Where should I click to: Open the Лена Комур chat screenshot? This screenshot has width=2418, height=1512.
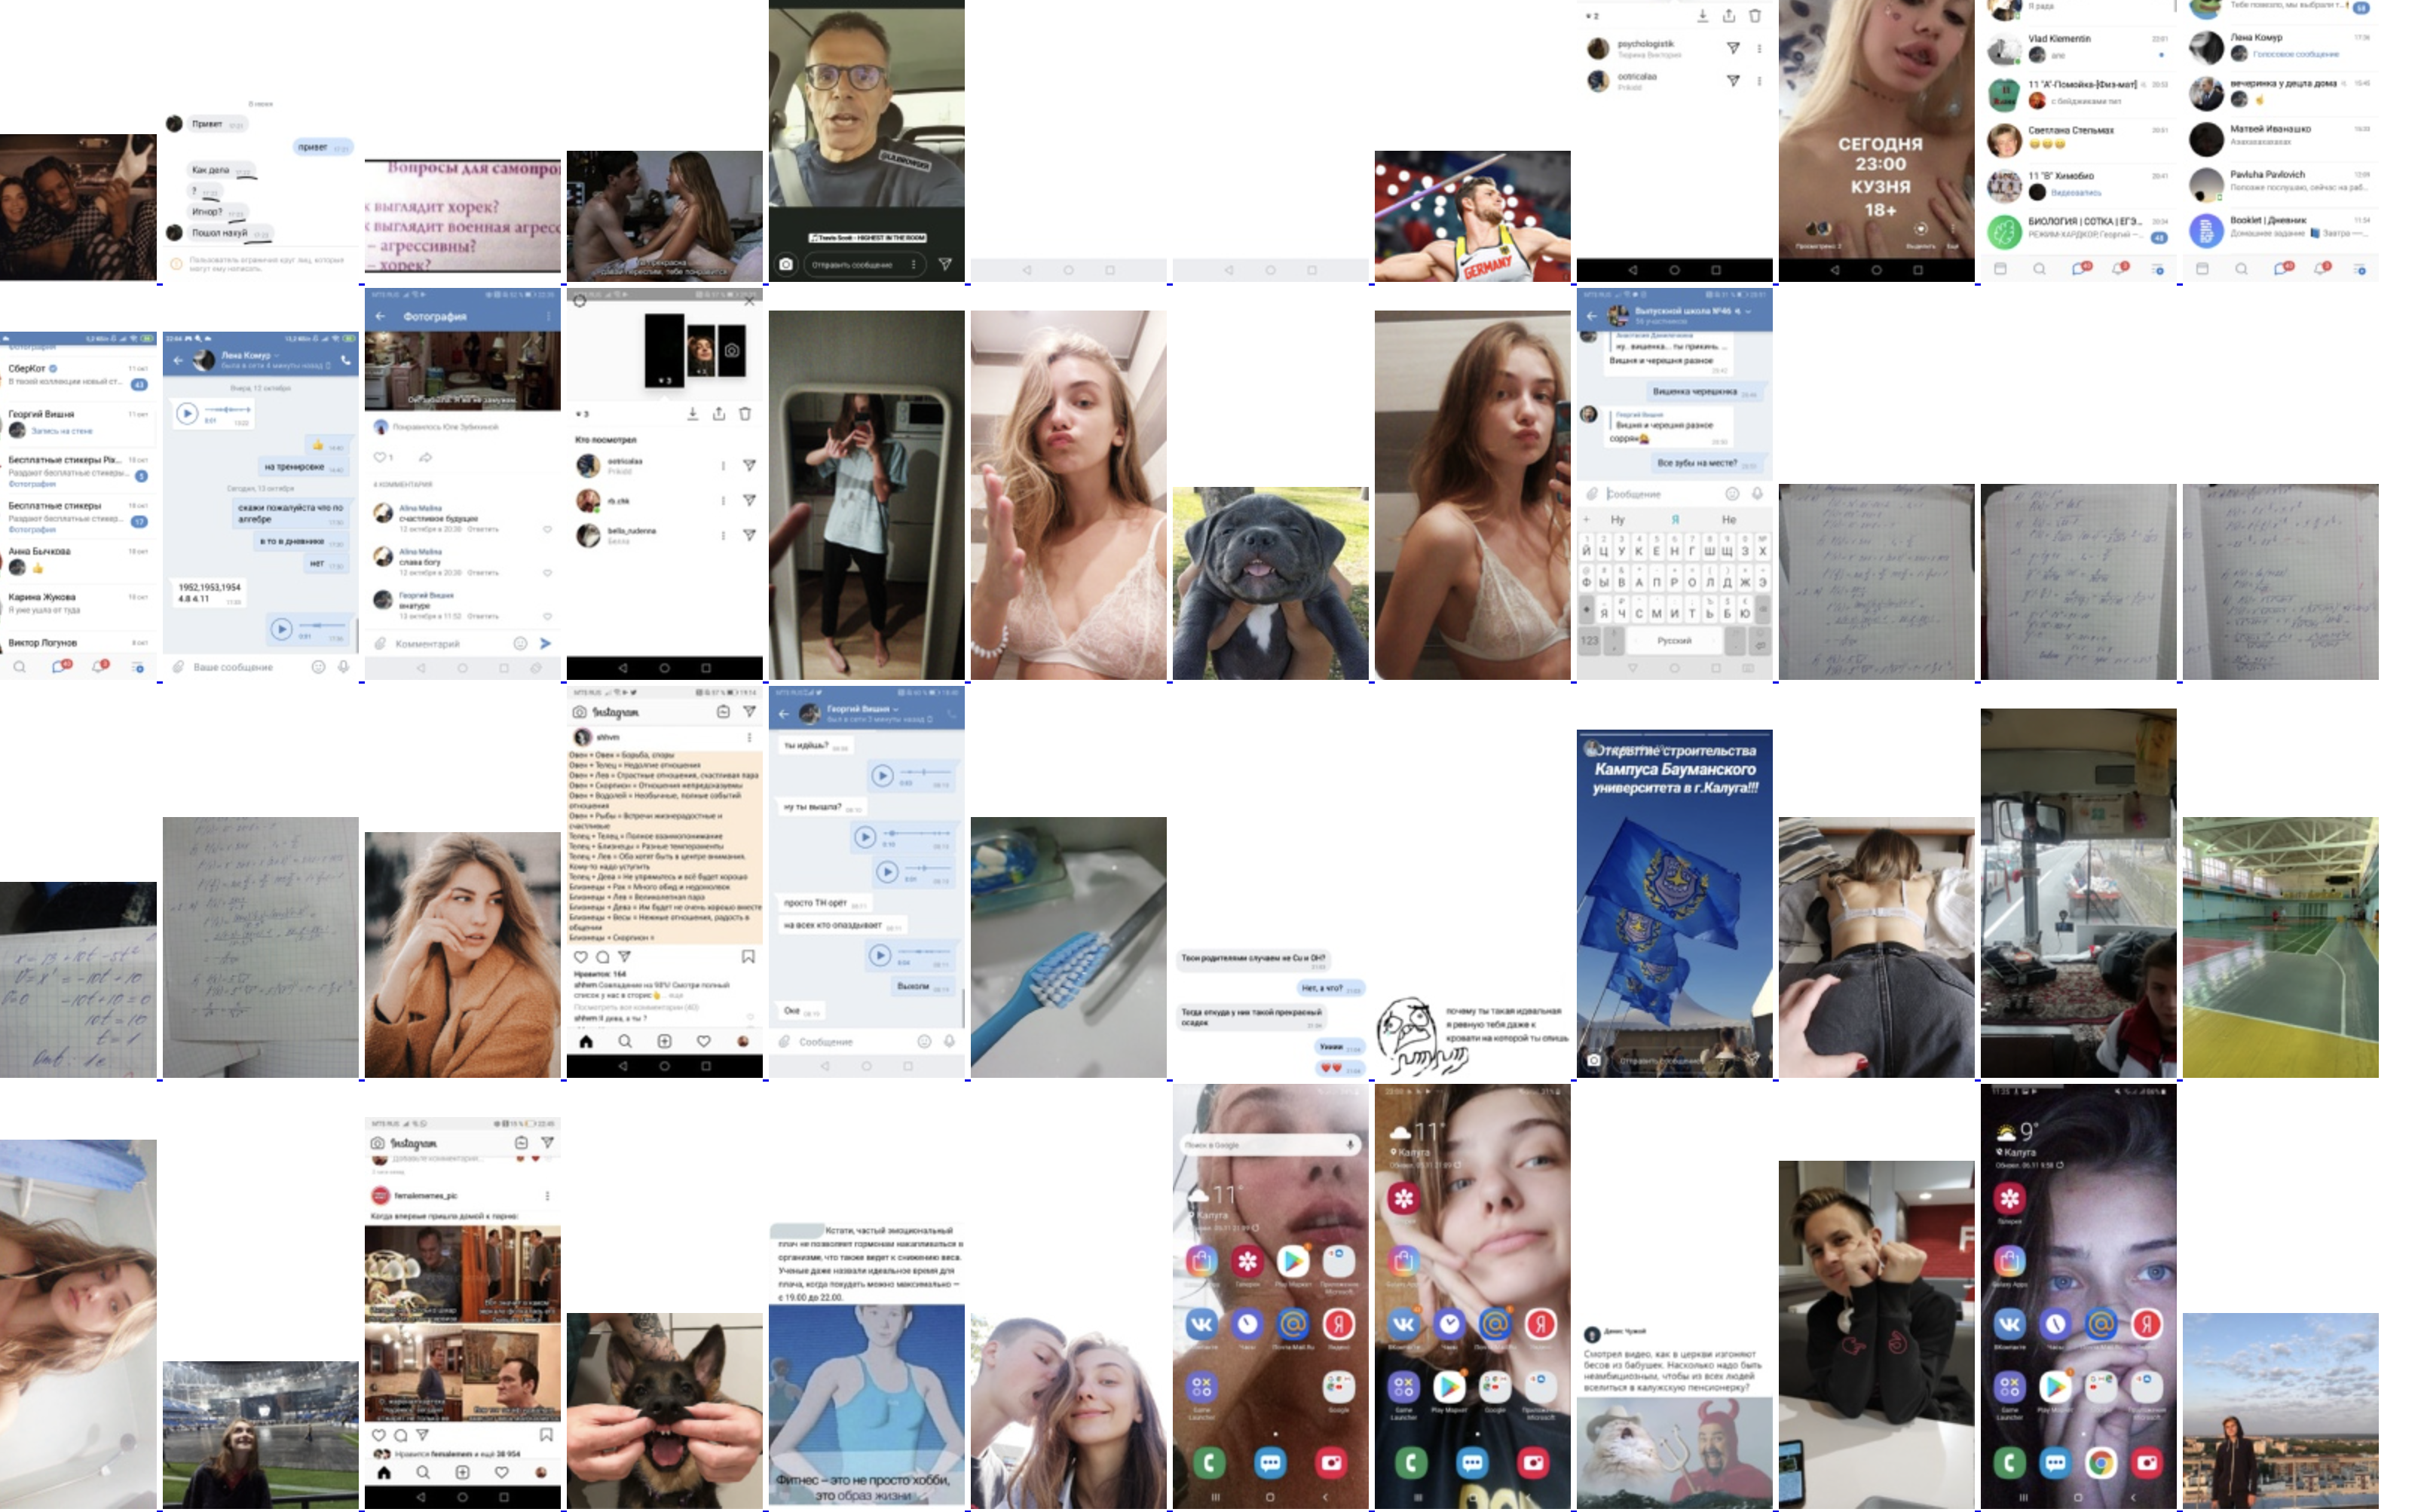click(x=260, y=506)
